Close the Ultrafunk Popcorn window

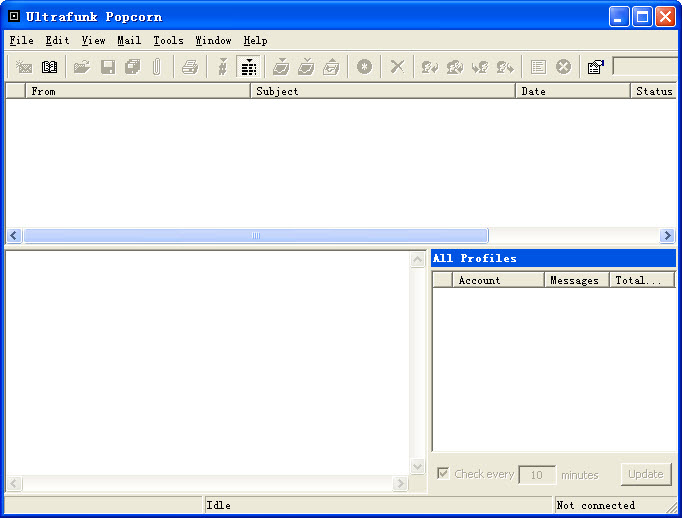[665, 17]
